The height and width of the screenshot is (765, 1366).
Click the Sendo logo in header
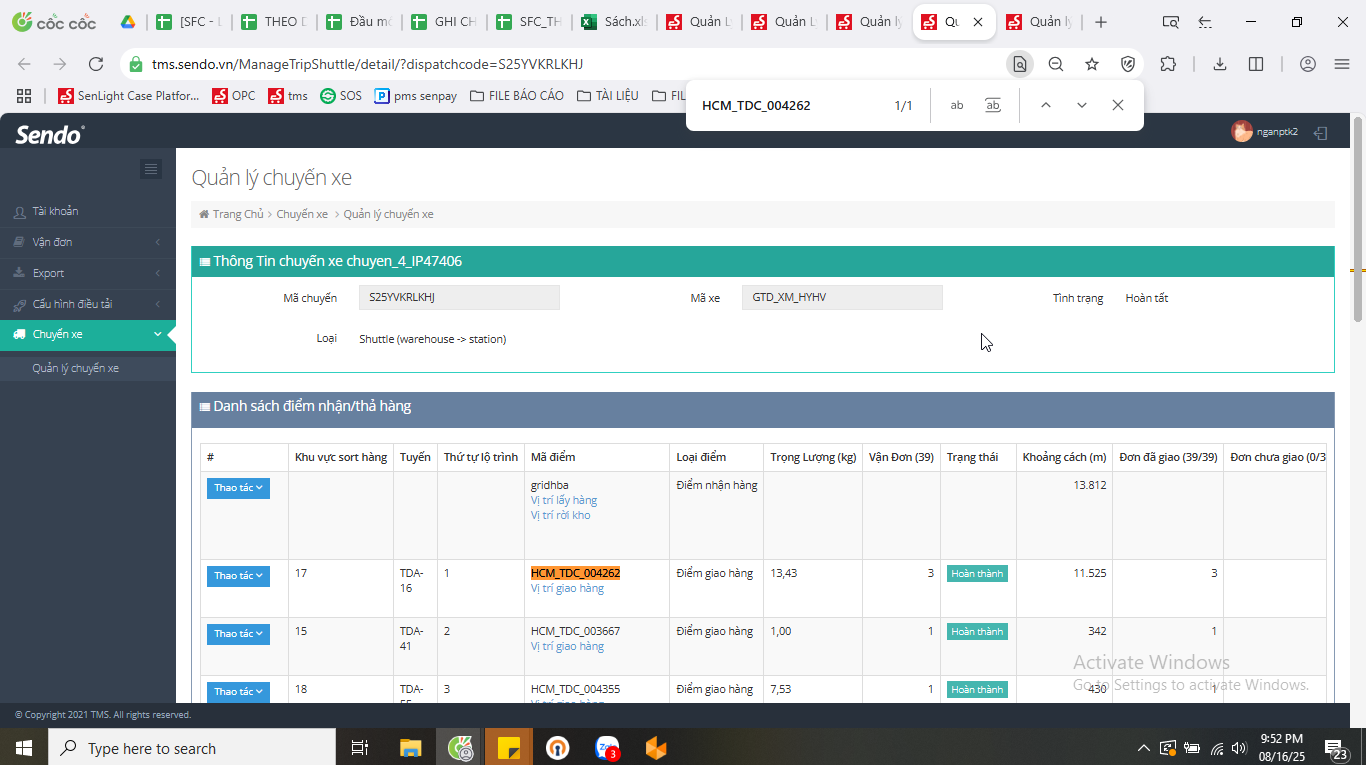(x=50, y=134)
